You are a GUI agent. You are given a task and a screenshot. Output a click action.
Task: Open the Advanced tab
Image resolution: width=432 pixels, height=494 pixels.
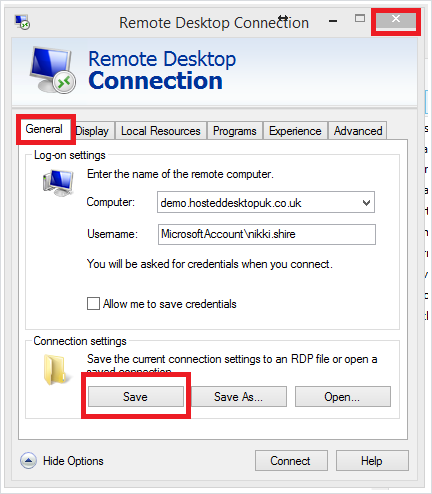pyautogui.click(x=358, y=131)
